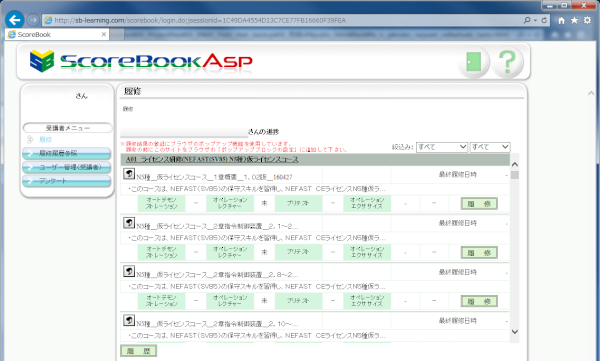Viewport: 600px width, 361px height.
Task: Click the course list scrollbar up arrow
Action: tap(515, 165)
